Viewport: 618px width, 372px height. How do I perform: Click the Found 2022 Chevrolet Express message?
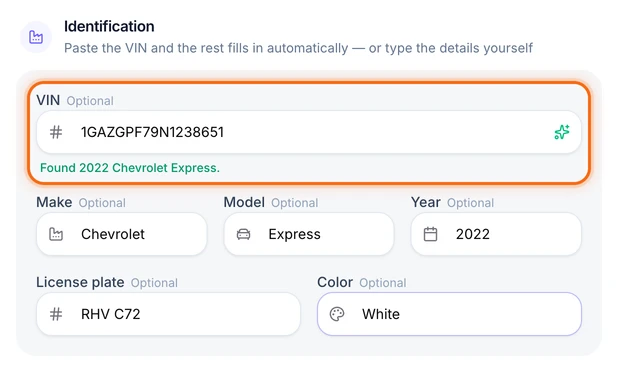pos(130,168)
